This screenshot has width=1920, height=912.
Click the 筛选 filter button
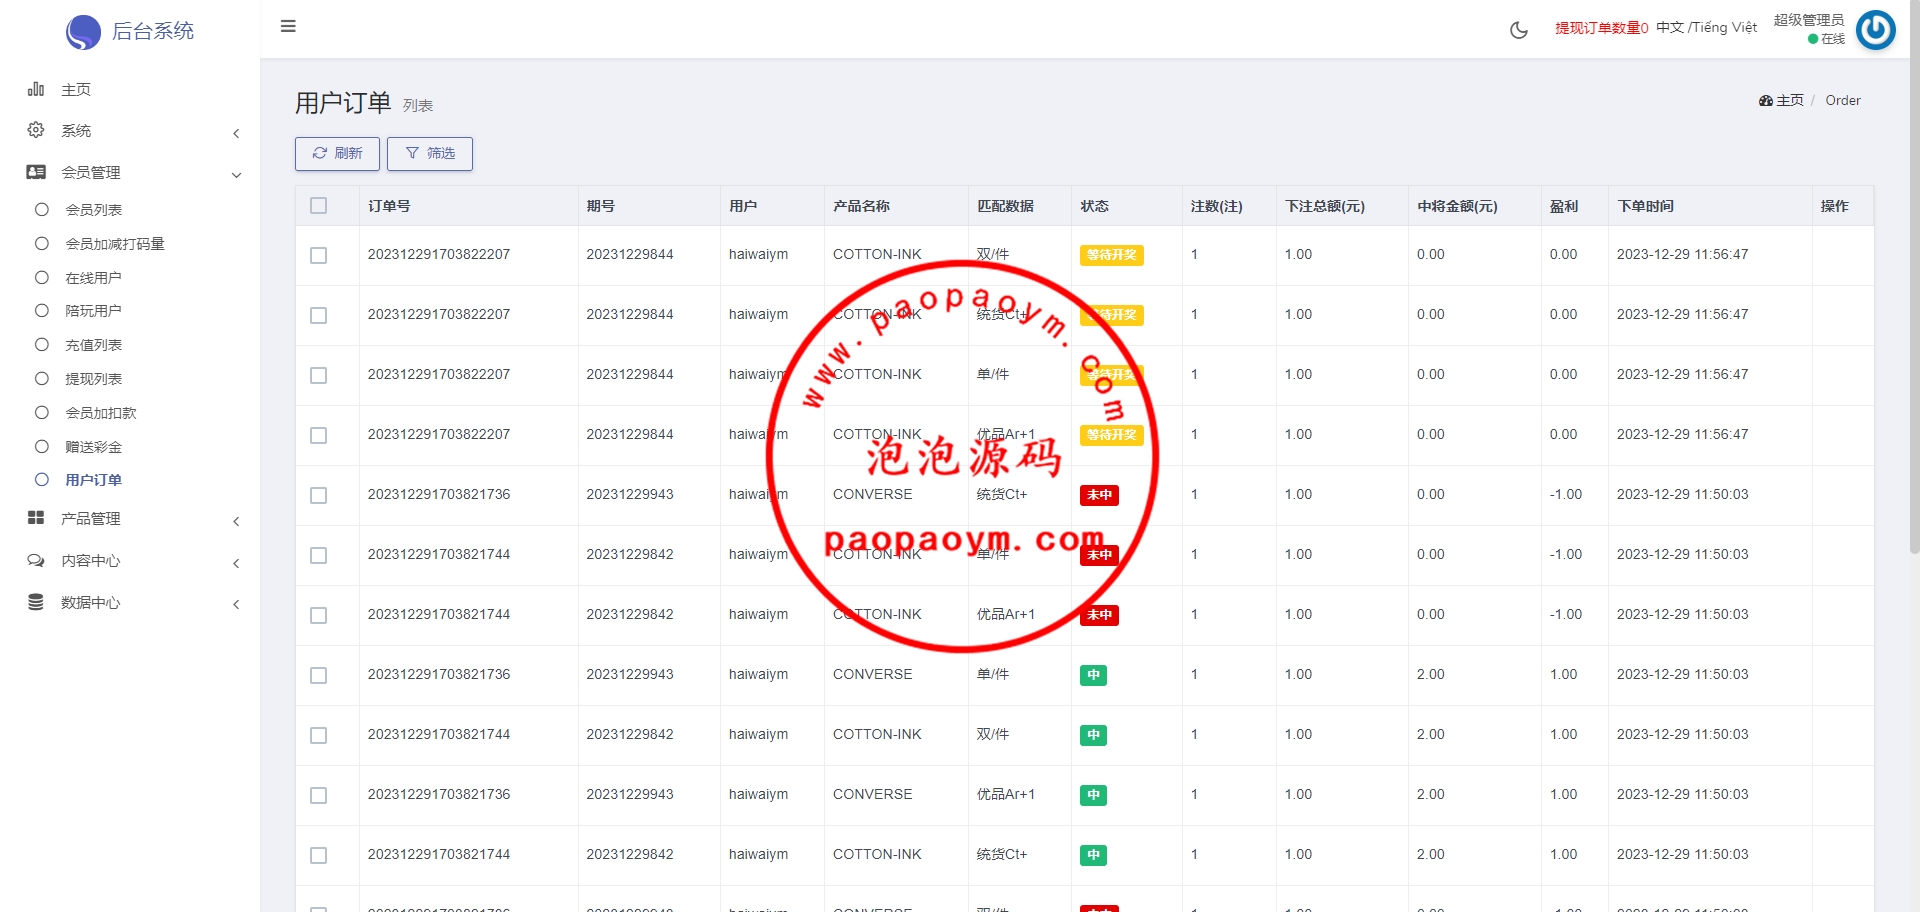point(430,153)
